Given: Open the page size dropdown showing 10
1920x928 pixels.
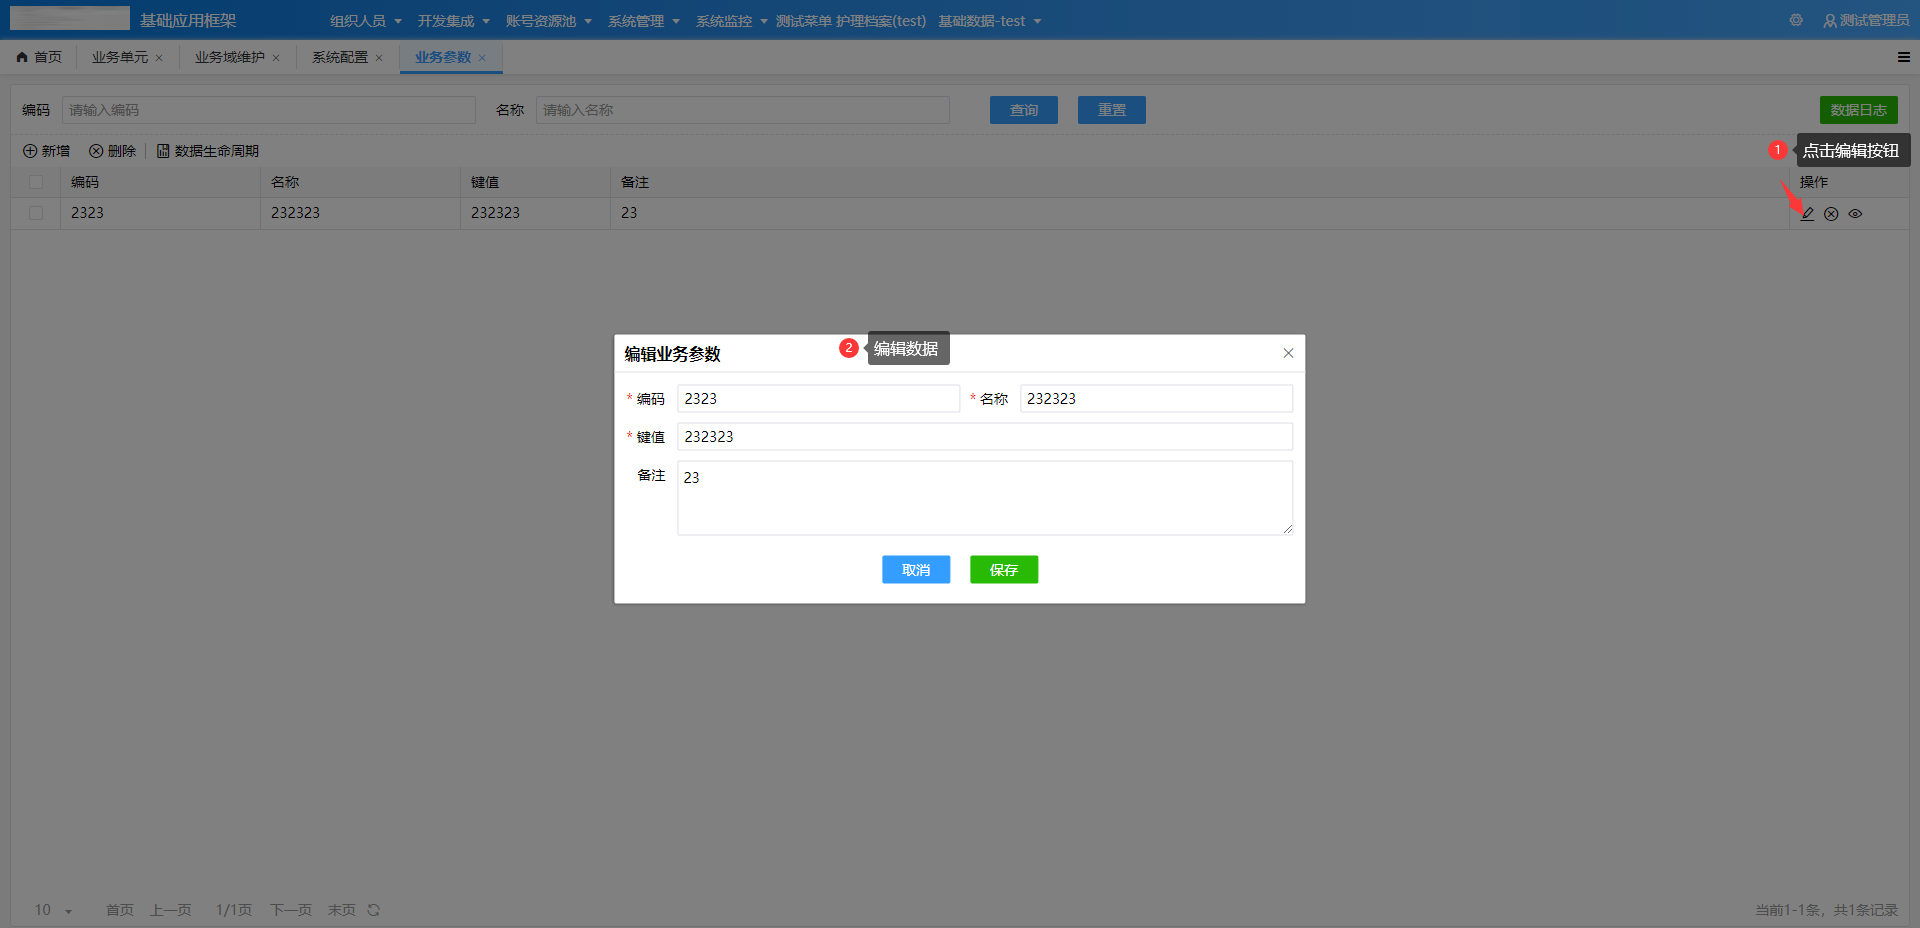Looking at the screenshot, I should 54,910.
